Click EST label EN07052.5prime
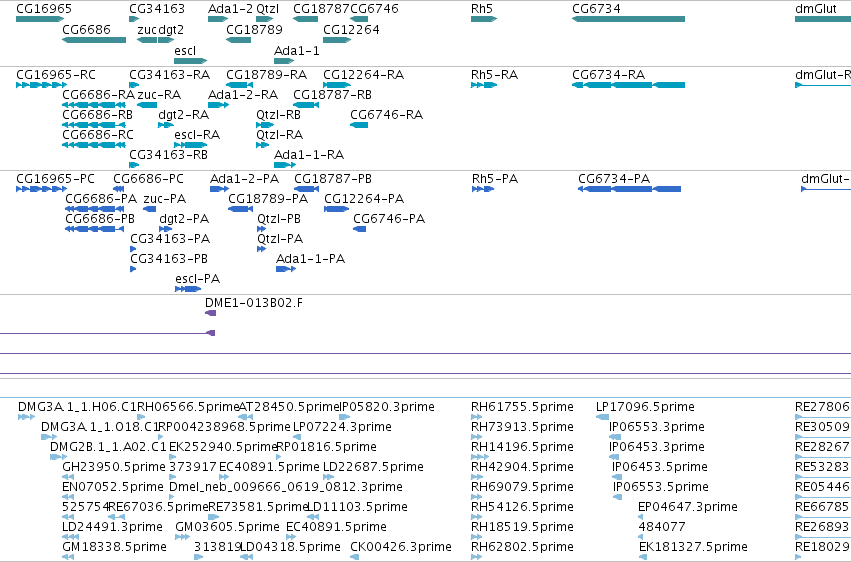The height and width of the screenshot is (562, 851). (113, 487)
